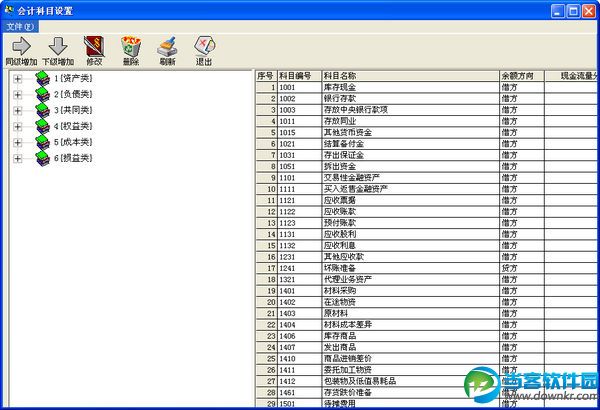Click the 退出 exit icon
600x410 pixels.
(x=204, y=46)
